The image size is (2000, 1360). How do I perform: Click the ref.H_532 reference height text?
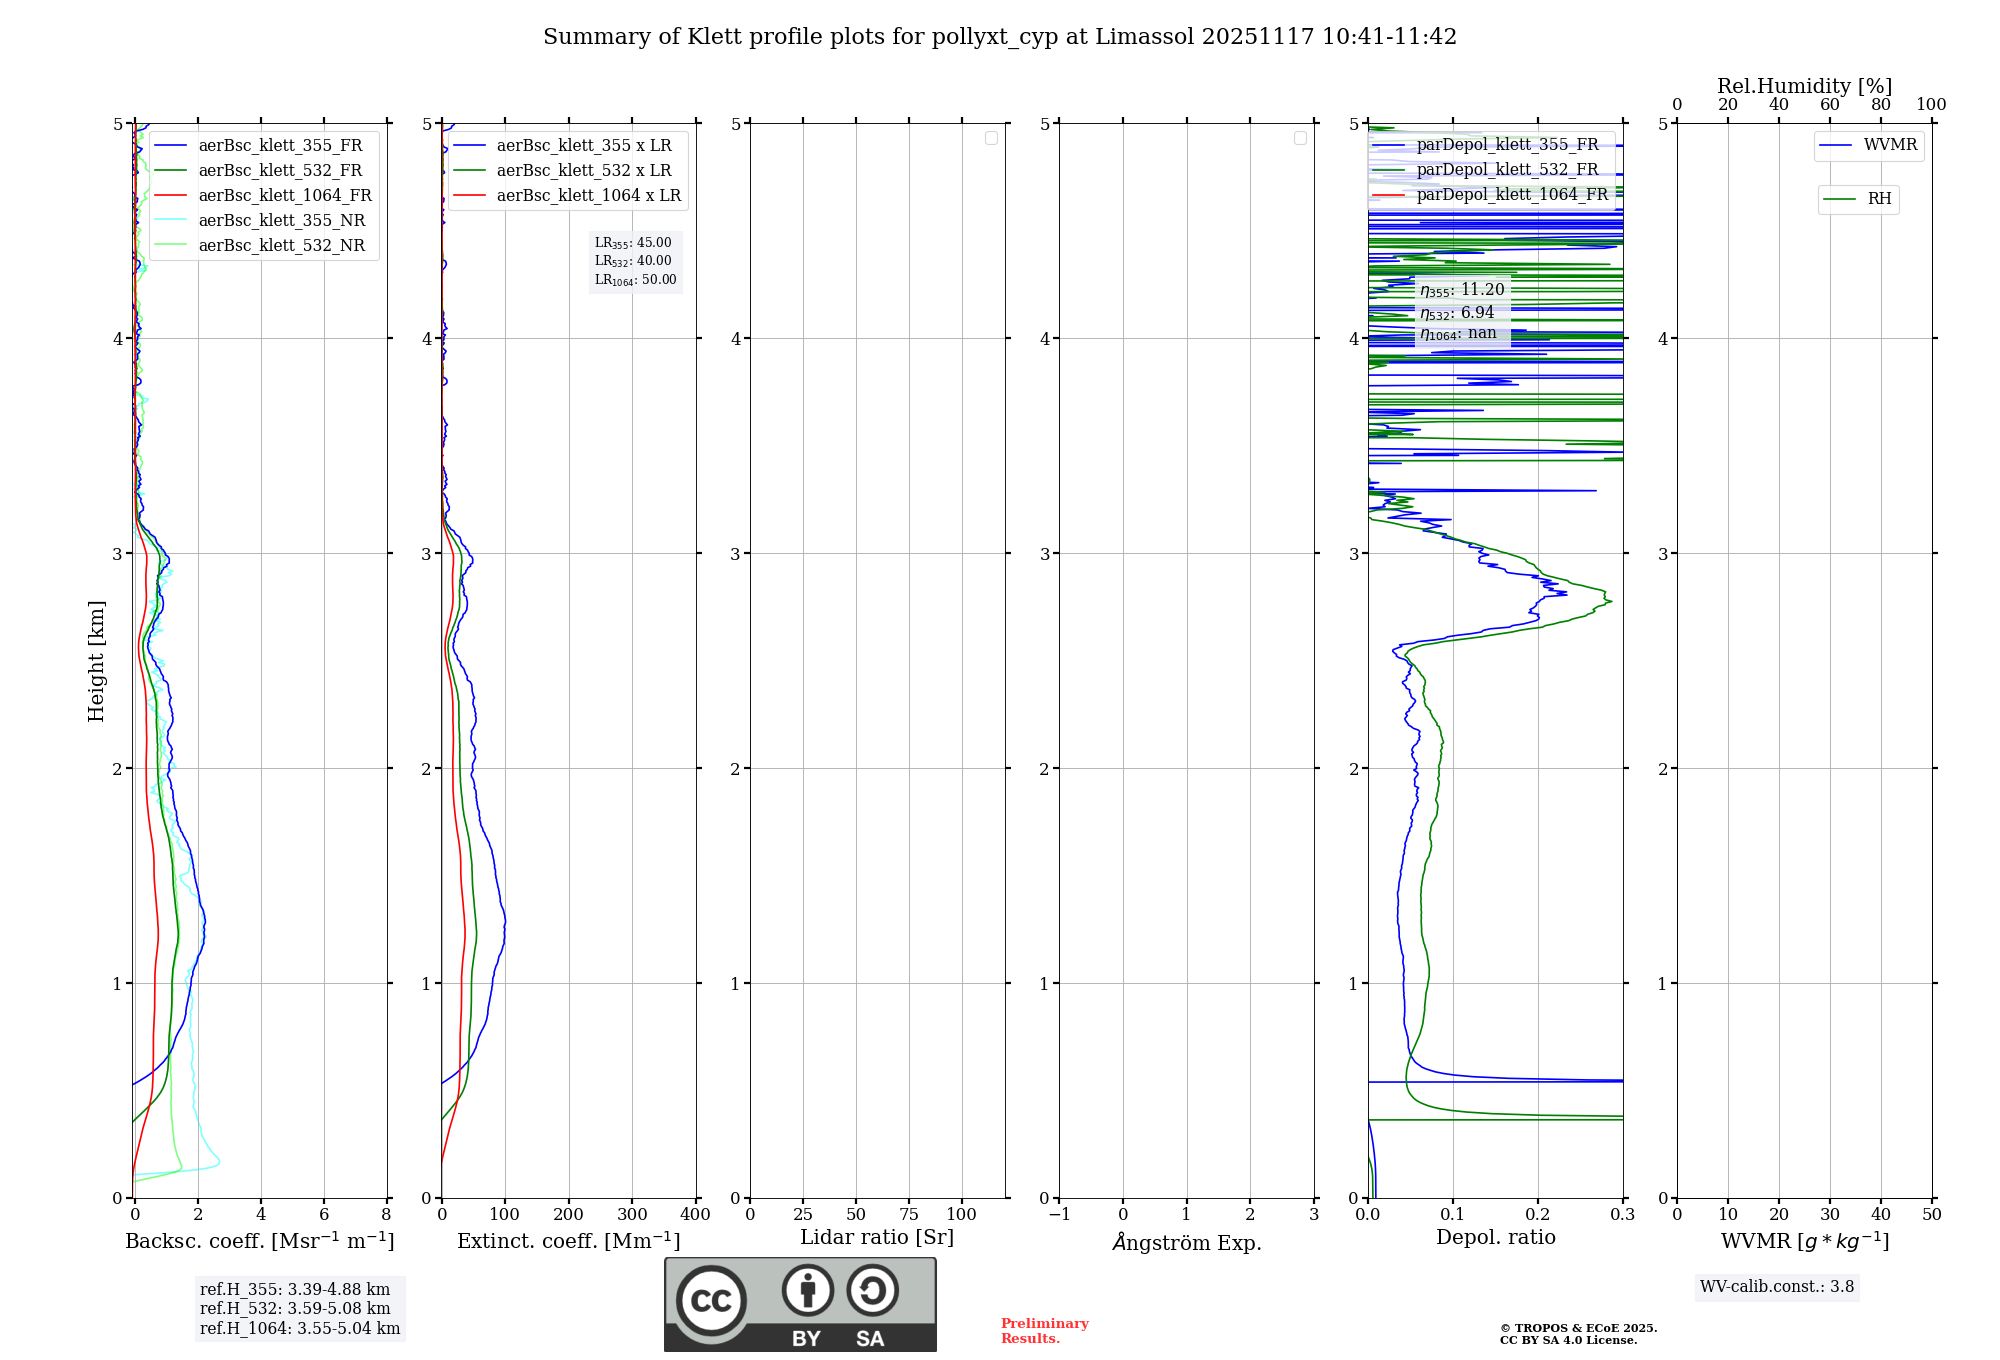pyautogui.click(x=295, y=1308)
